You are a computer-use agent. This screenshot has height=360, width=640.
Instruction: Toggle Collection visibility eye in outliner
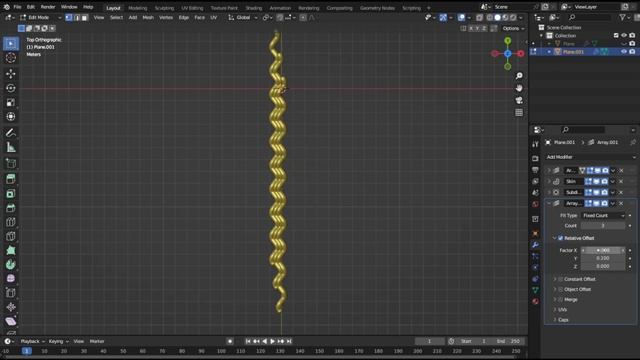pos(624,36)
